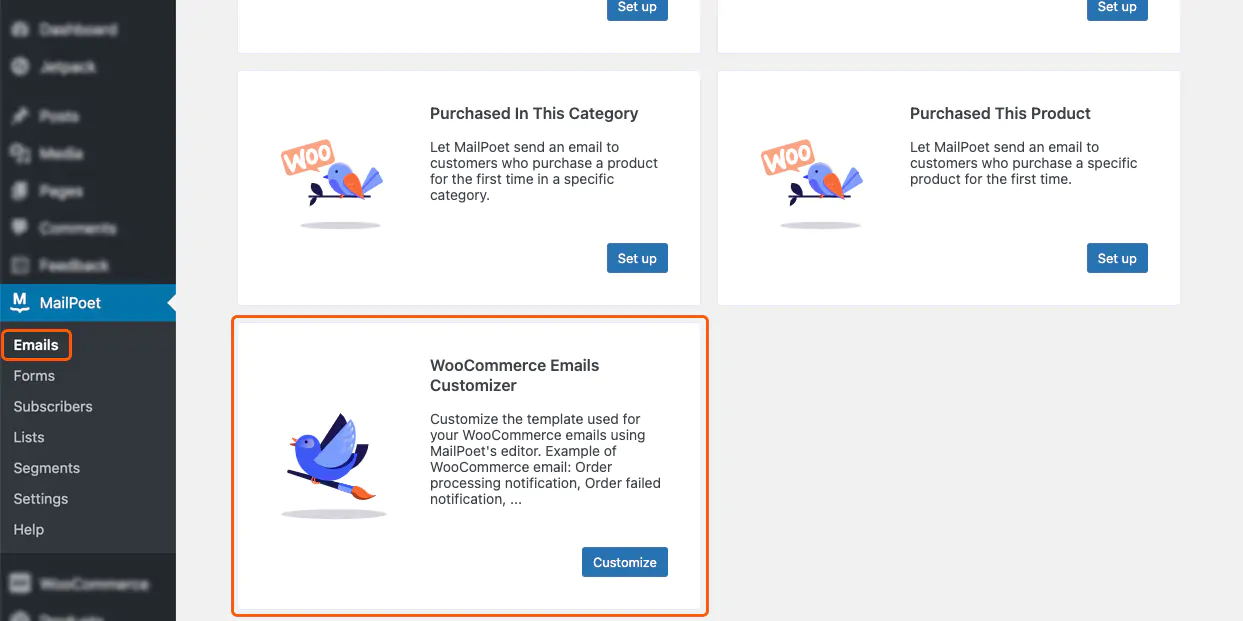Customize the WooCommerce Emails template

click(x=624, y=562)
